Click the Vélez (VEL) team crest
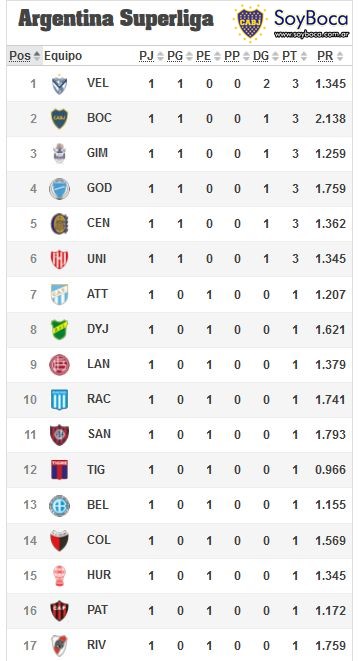Viewport: 362px width, 661px height. [59, 84]
